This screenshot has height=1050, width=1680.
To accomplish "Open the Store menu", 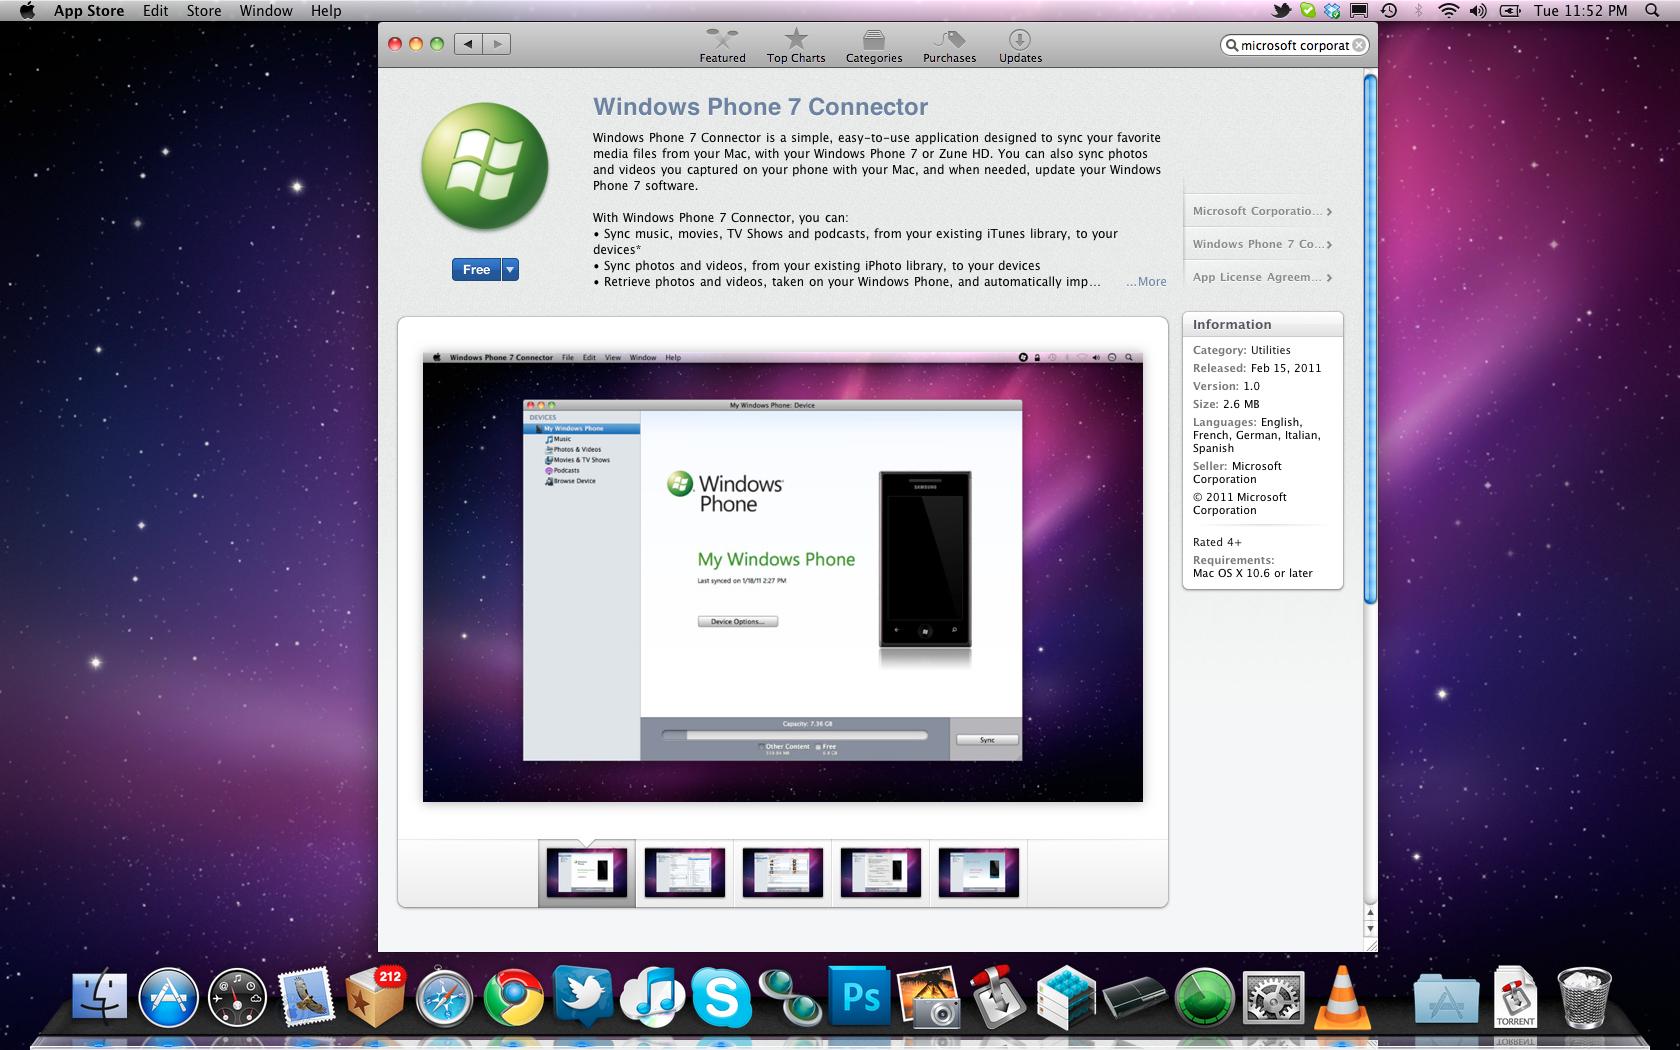I will (204, 11).
